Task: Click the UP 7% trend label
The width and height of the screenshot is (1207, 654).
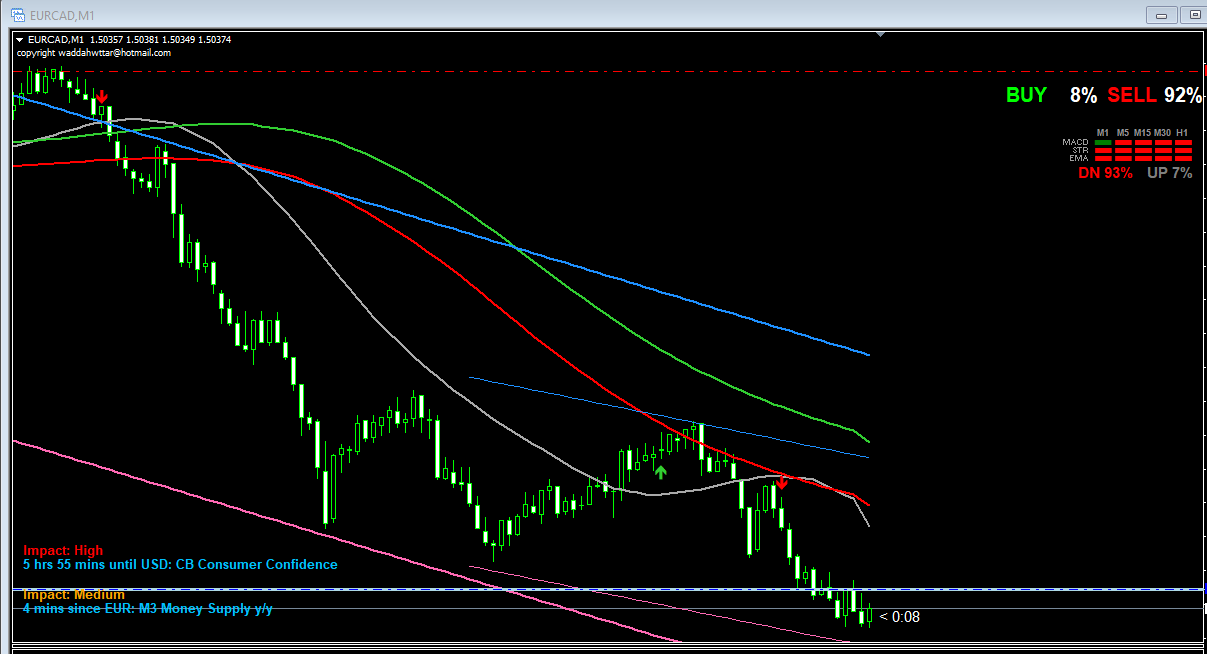Action: point(1170,173)
